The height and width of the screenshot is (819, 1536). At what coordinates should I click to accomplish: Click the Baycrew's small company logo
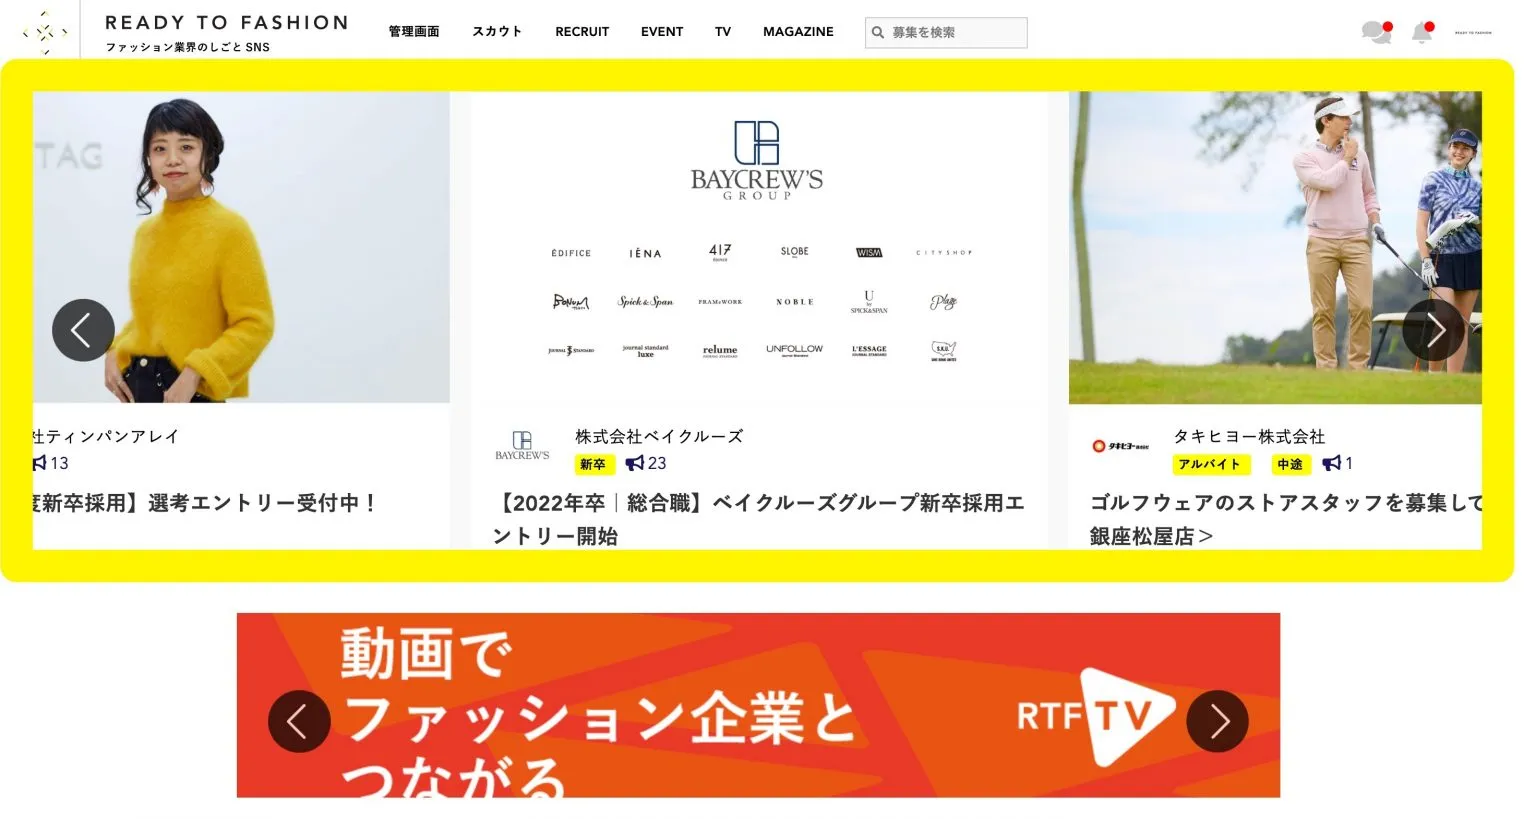coord(522,446)
